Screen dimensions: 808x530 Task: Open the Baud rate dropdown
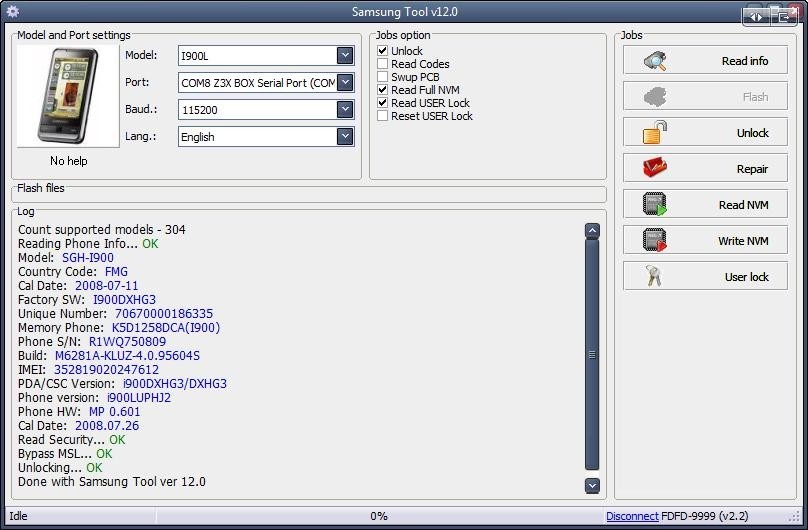pos(345,109)
